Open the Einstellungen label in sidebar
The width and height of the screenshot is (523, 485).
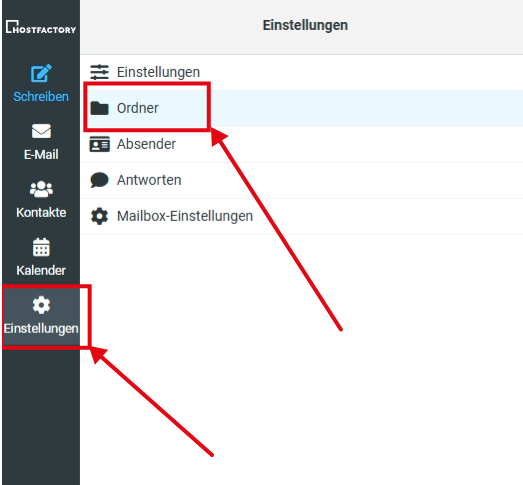[x=41, y=328]
